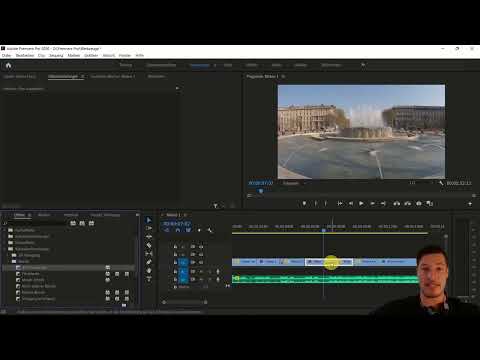Toggle V1 track targeting
The height and width of the screenshot is (360, 480).
pos(183,262)
